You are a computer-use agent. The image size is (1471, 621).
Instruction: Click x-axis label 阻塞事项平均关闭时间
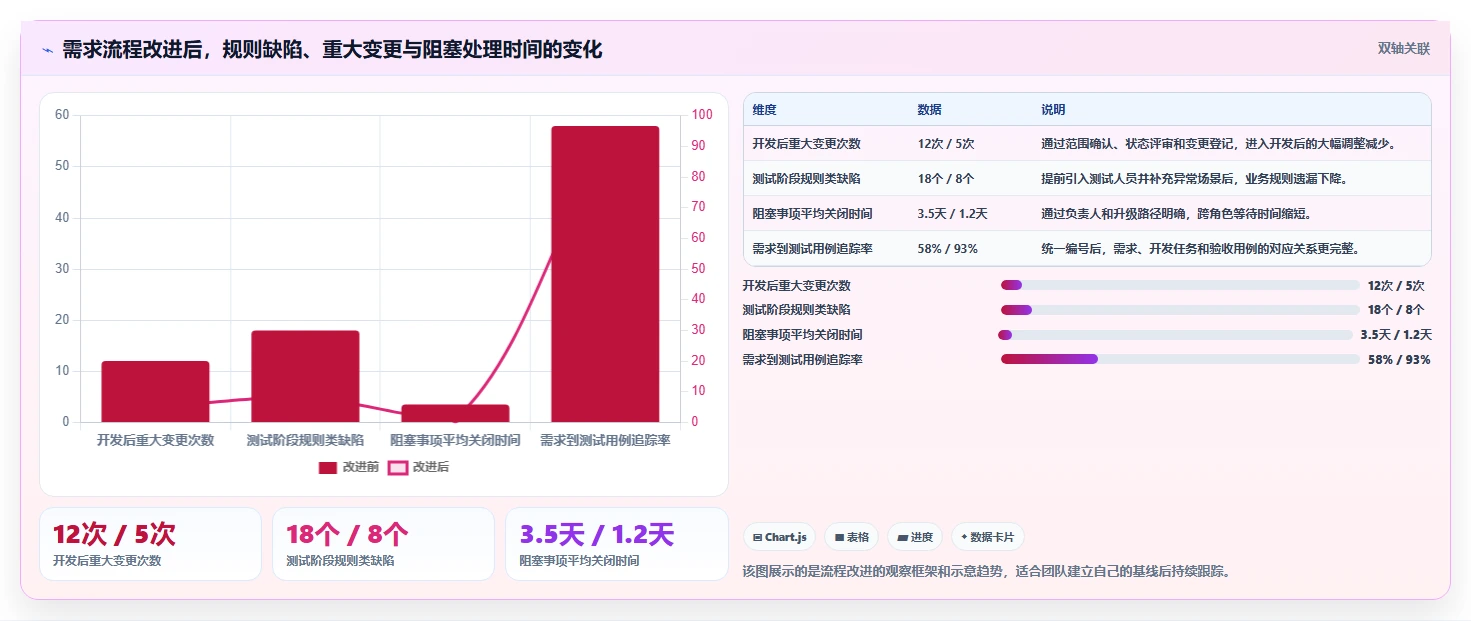coord(455,440)
